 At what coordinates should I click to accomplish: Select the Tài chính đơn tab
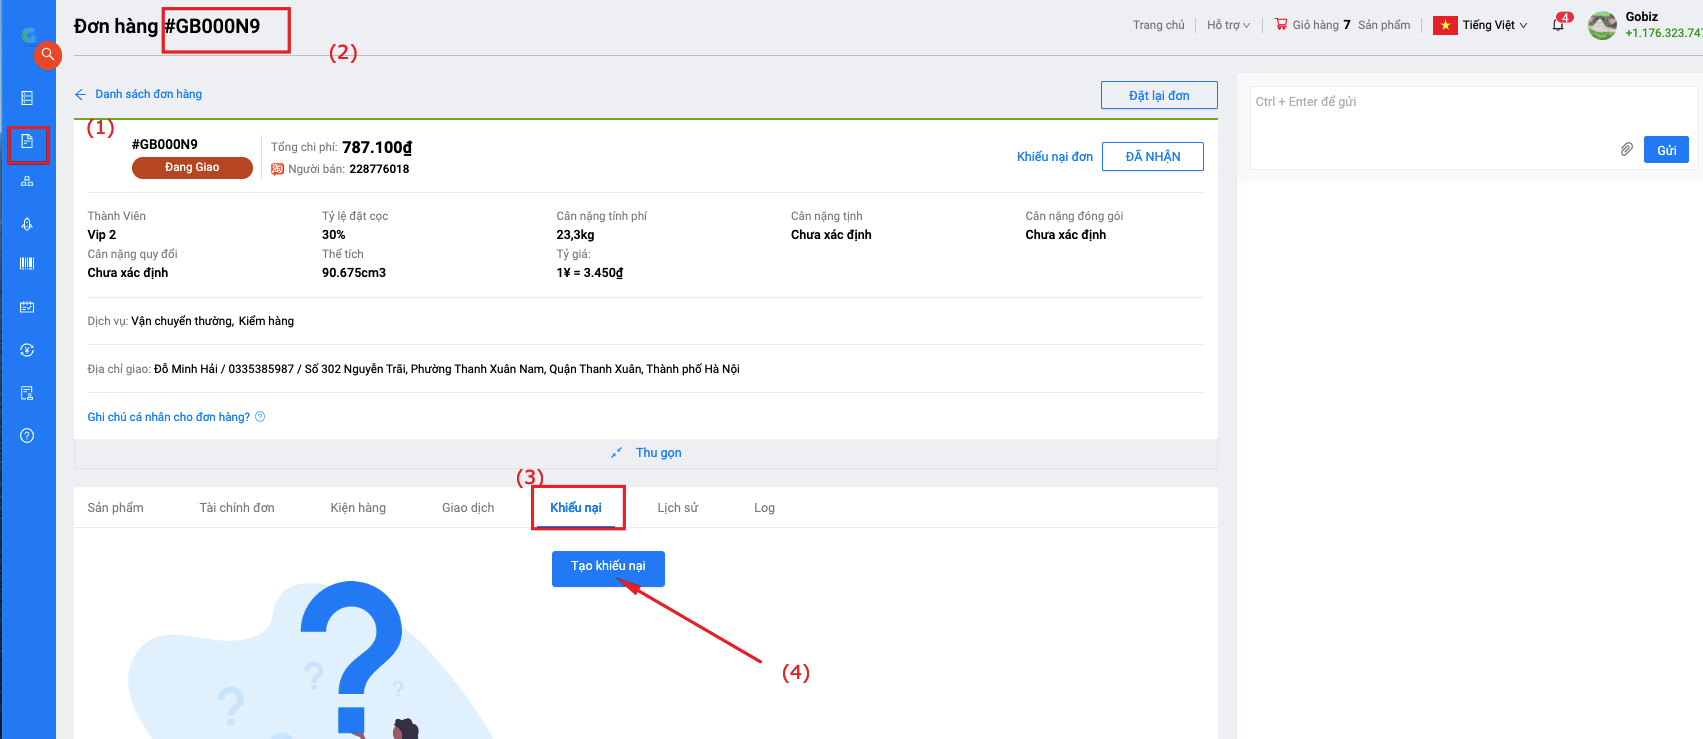(x=237, y=508)
